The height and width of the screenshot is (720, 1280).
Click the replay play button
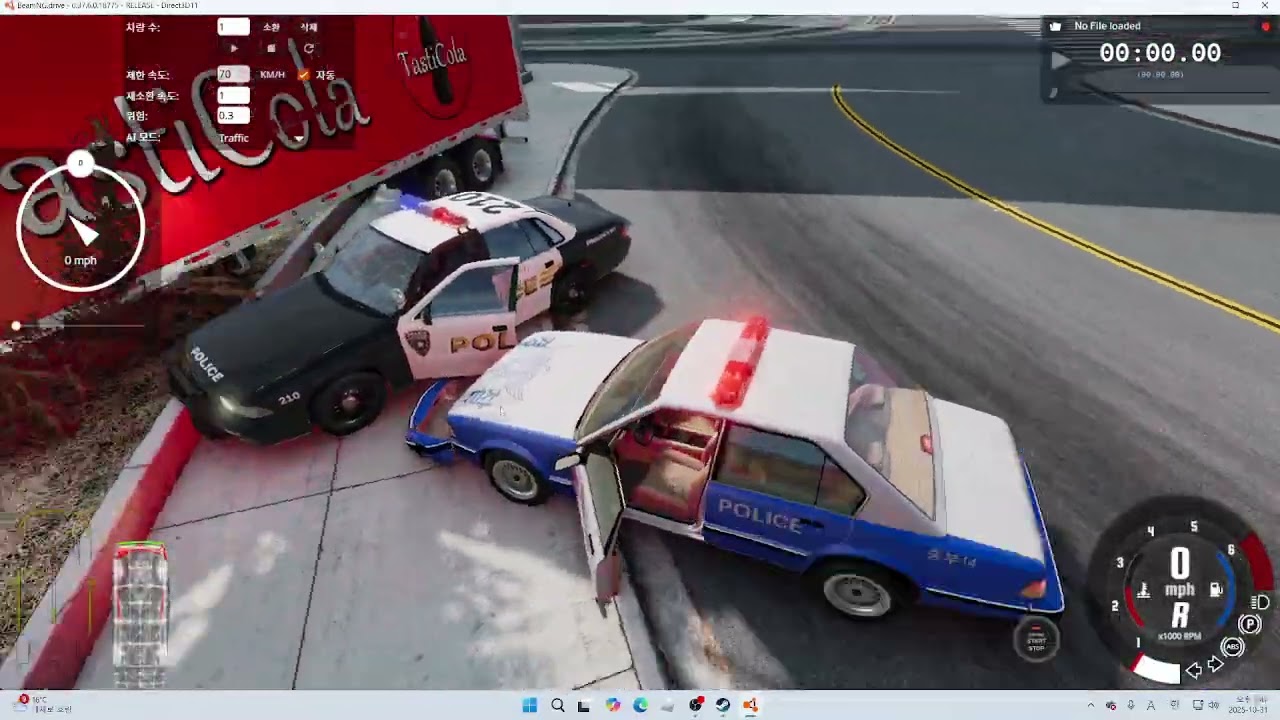tap(1061, 60)
